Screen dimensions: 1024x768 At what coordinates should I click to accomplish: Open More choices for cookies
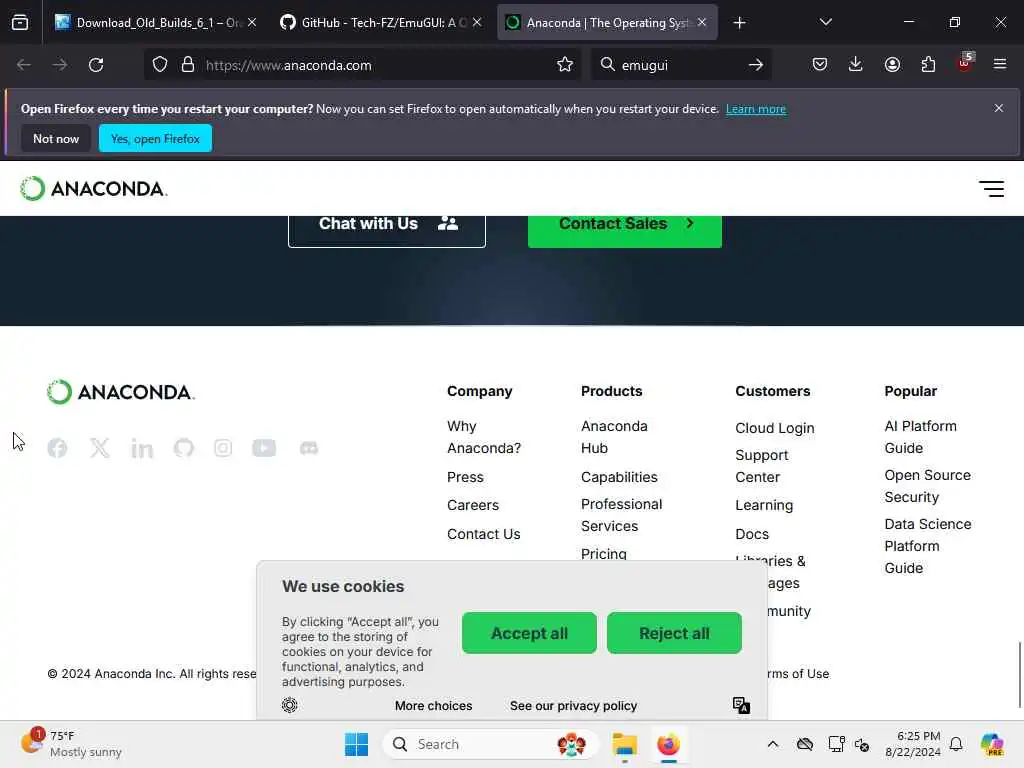(x=433, y=705)
